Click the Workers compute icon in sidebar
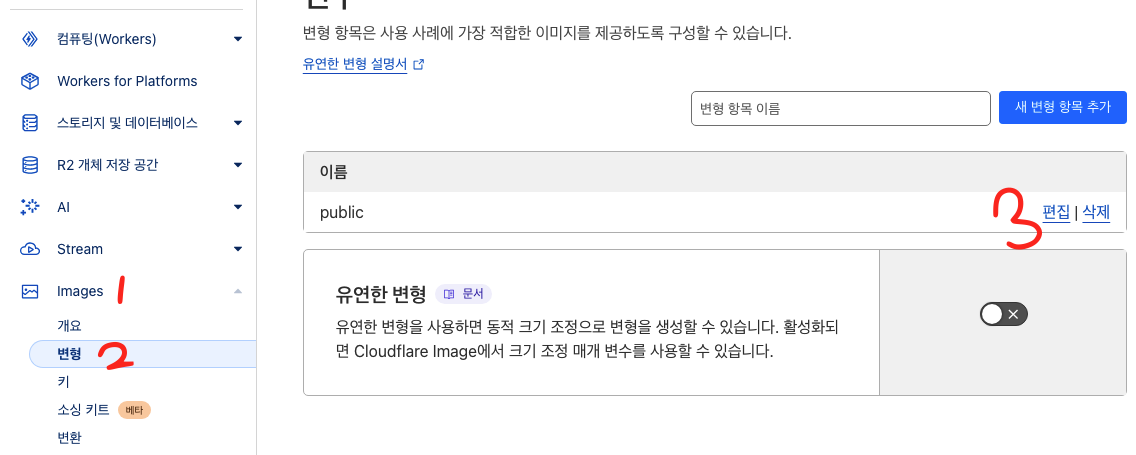Screen dimensions: 1136x455 tap(30, 39)
